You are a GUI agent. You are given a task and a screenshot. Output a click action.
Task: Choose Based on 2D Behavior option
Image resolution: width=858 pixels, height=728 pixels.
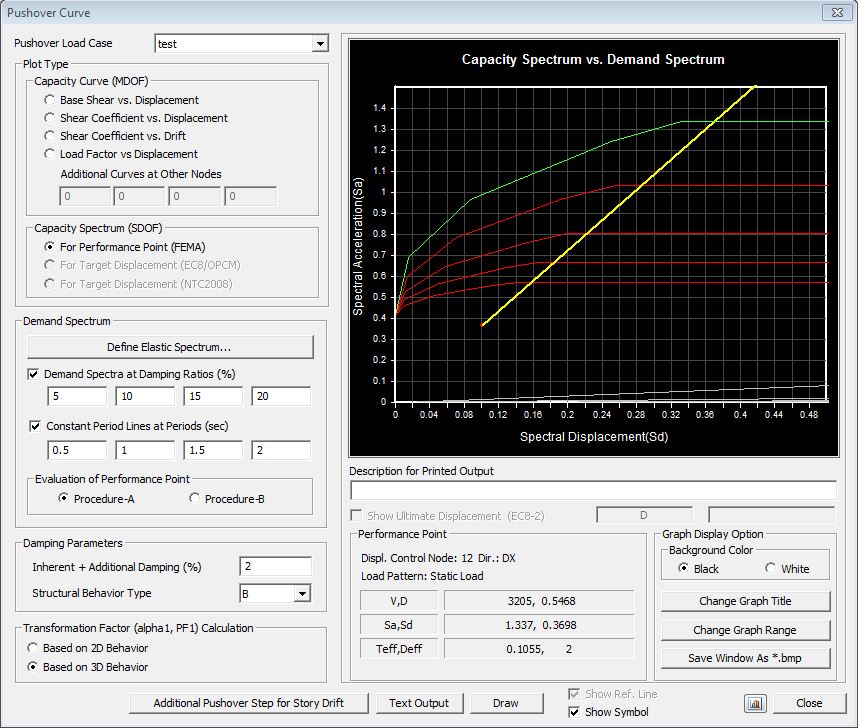33,648
